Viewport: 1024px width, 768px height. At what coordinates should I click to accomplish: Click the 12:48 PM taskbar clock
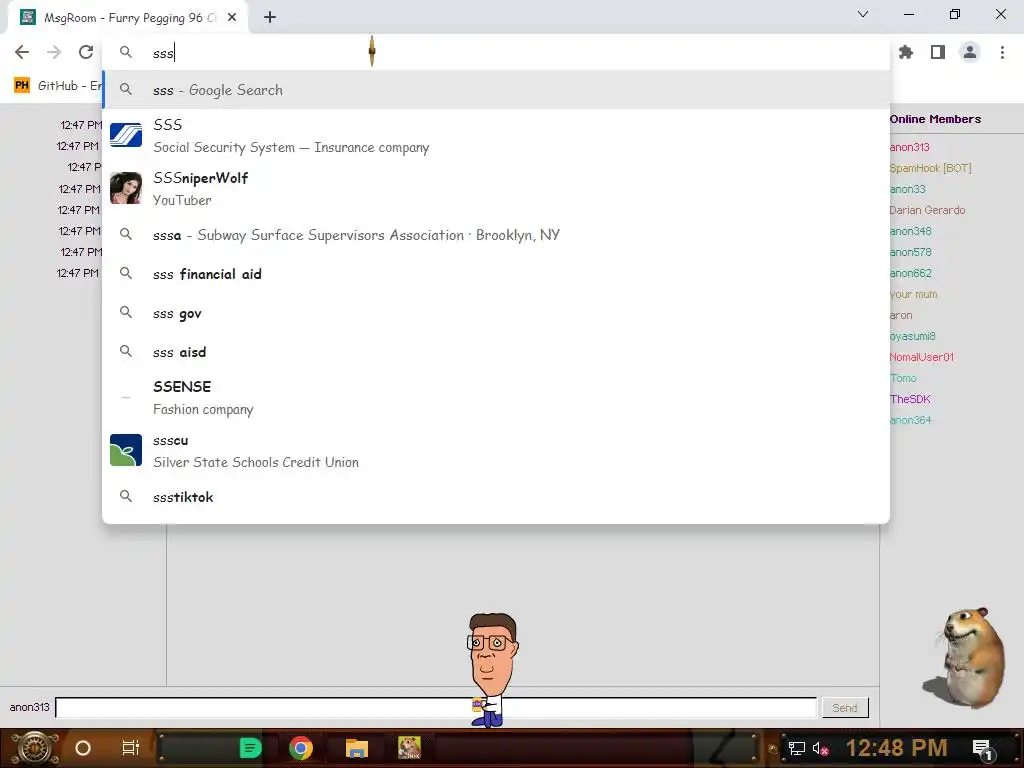[896, 748]
